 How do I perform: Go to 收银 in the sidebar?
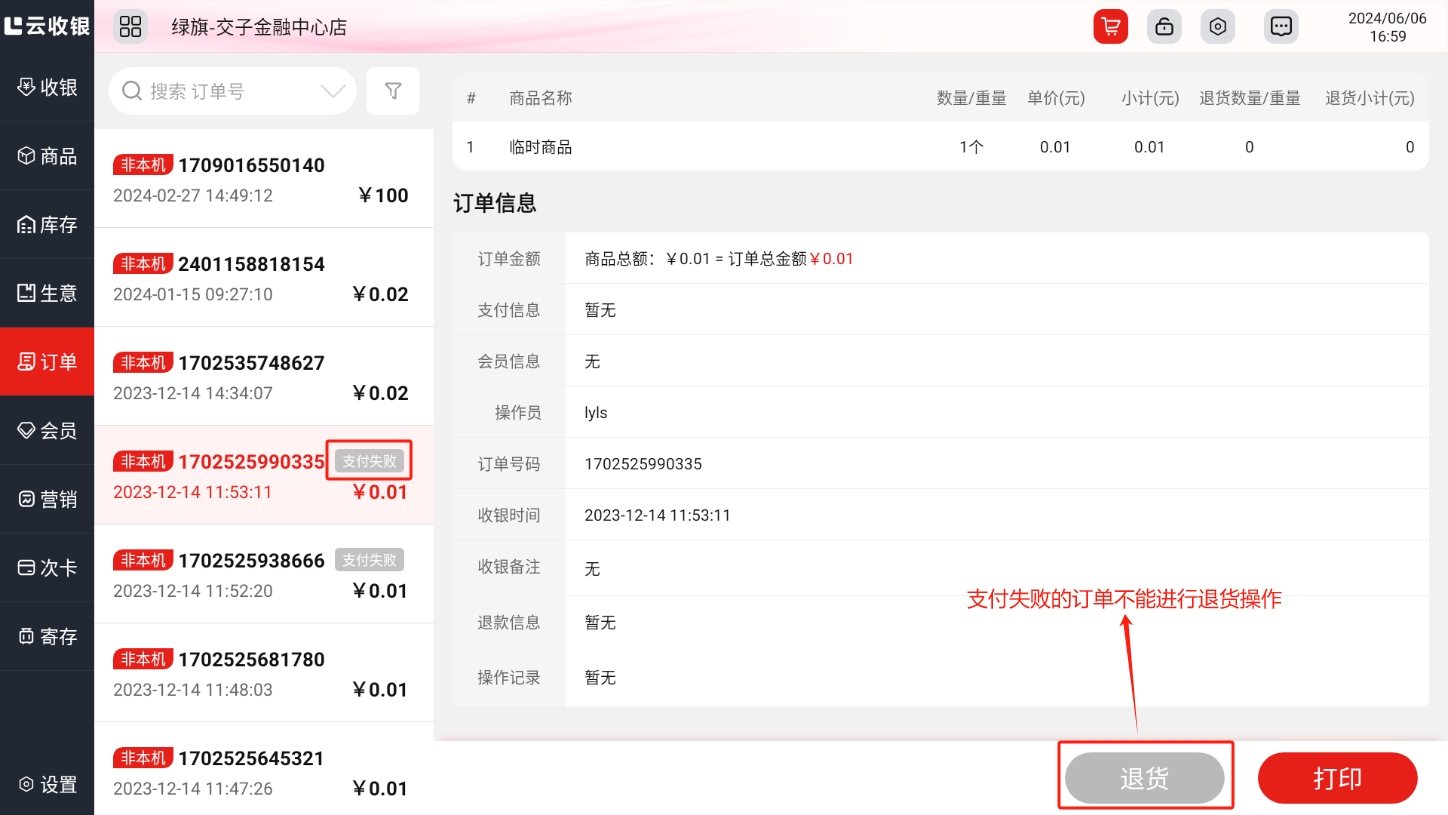coord(47,88)
